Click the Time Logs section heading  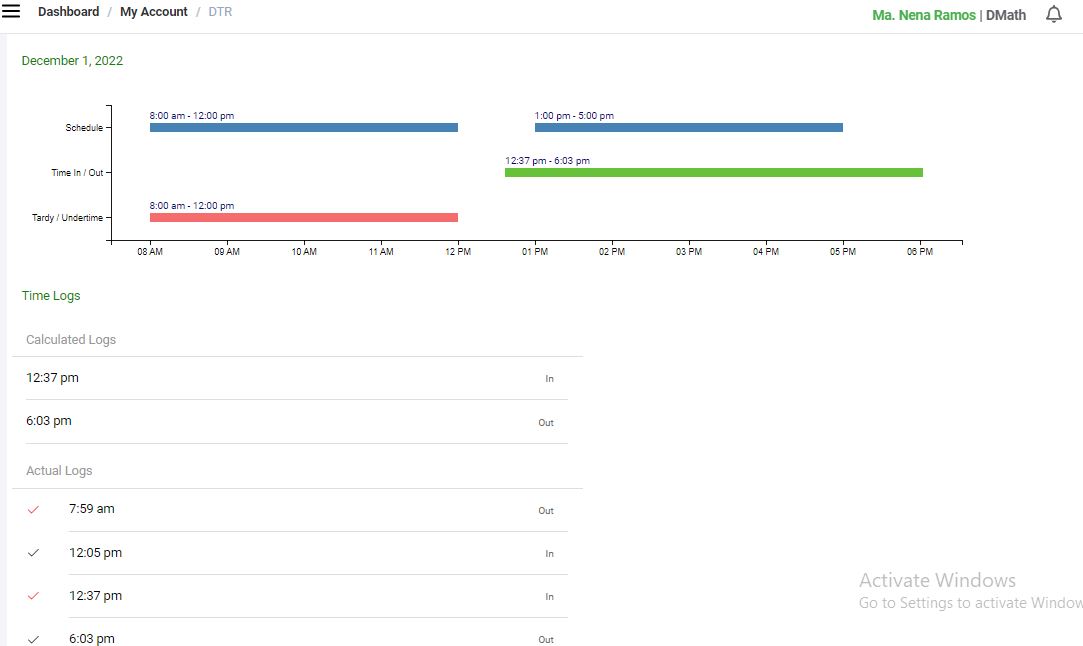(x=51, y=296)
